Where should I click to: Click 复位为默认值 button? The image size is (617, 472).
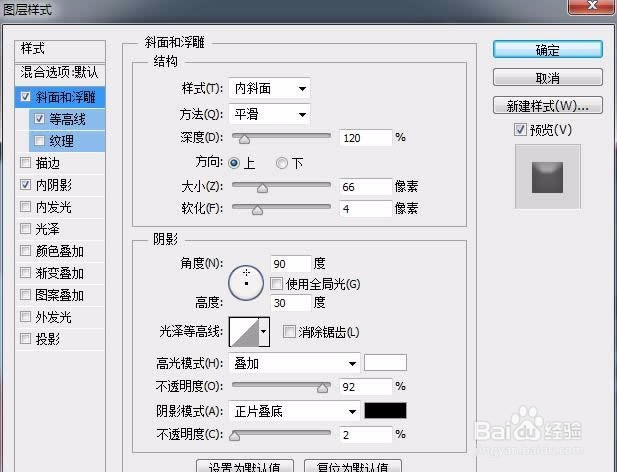[353, 466]
